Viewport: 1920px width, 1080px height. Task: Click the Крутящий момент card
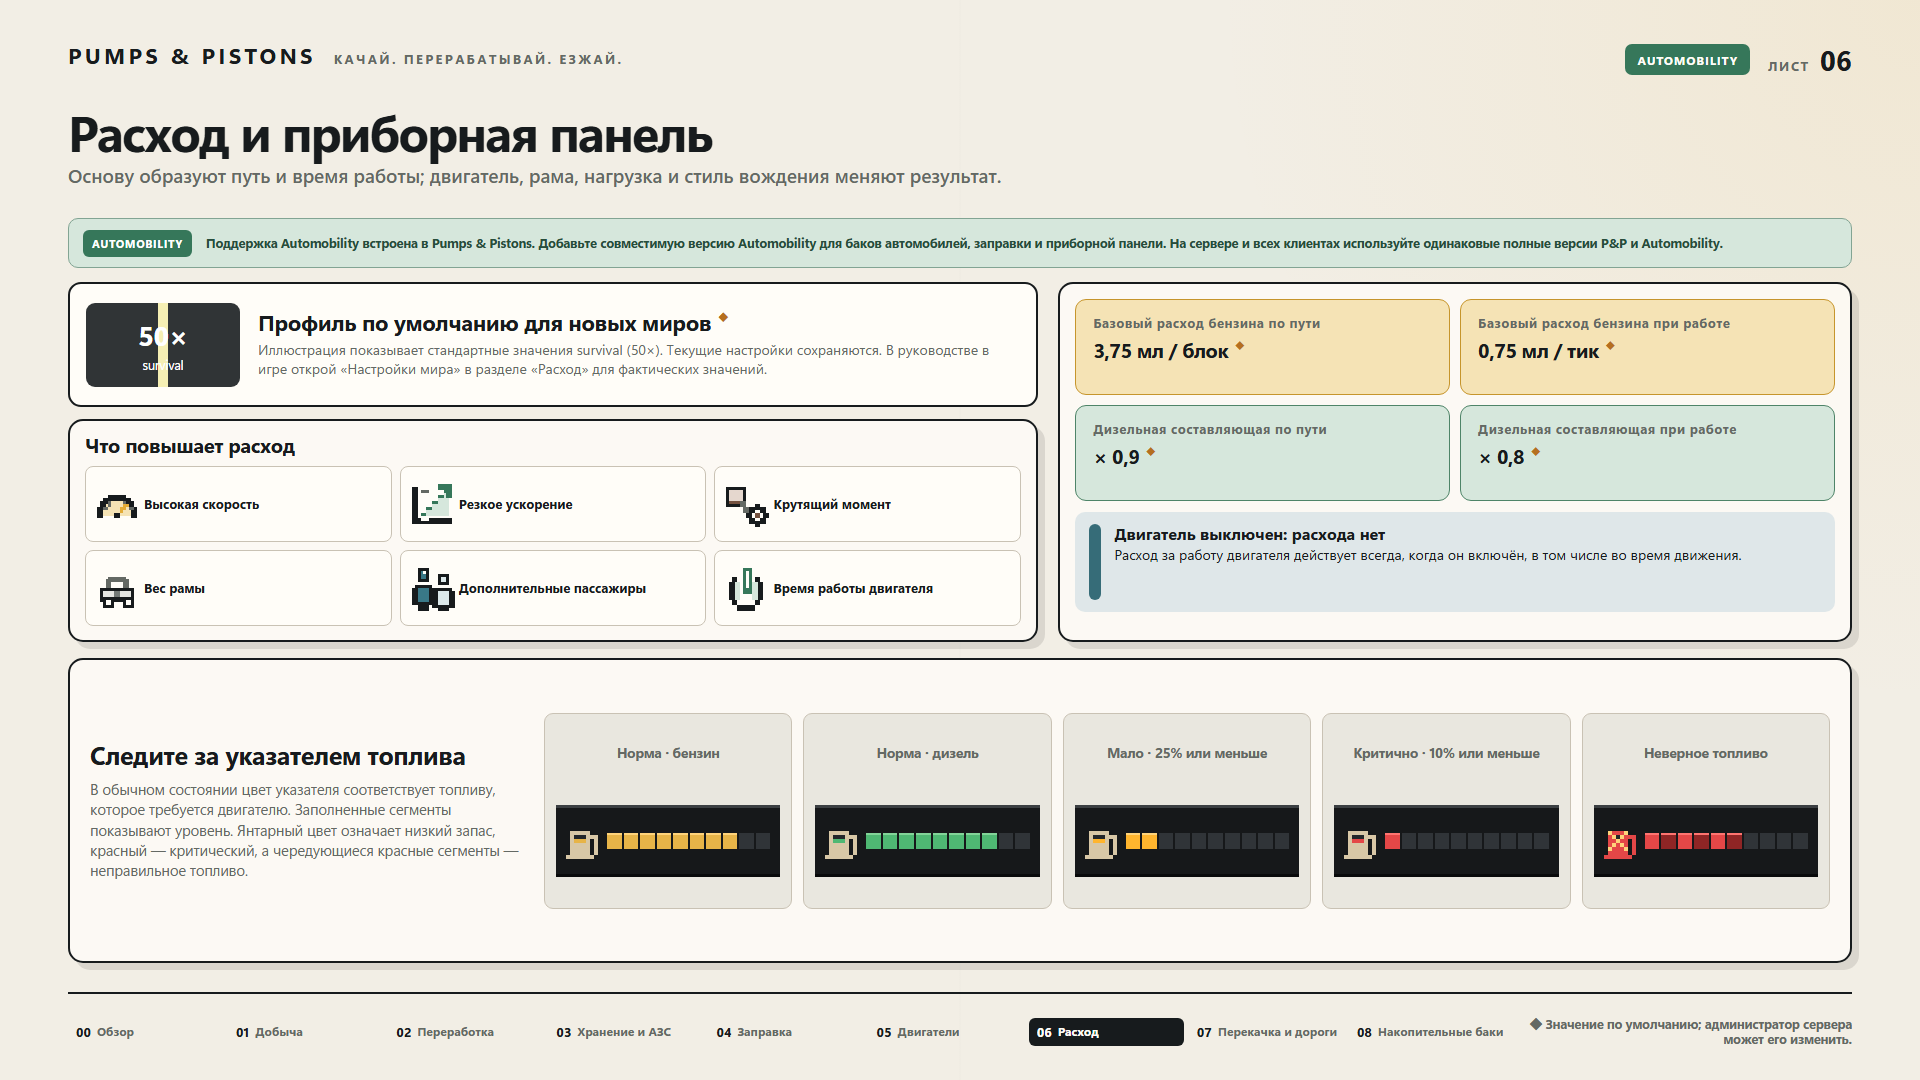(867, 504)
